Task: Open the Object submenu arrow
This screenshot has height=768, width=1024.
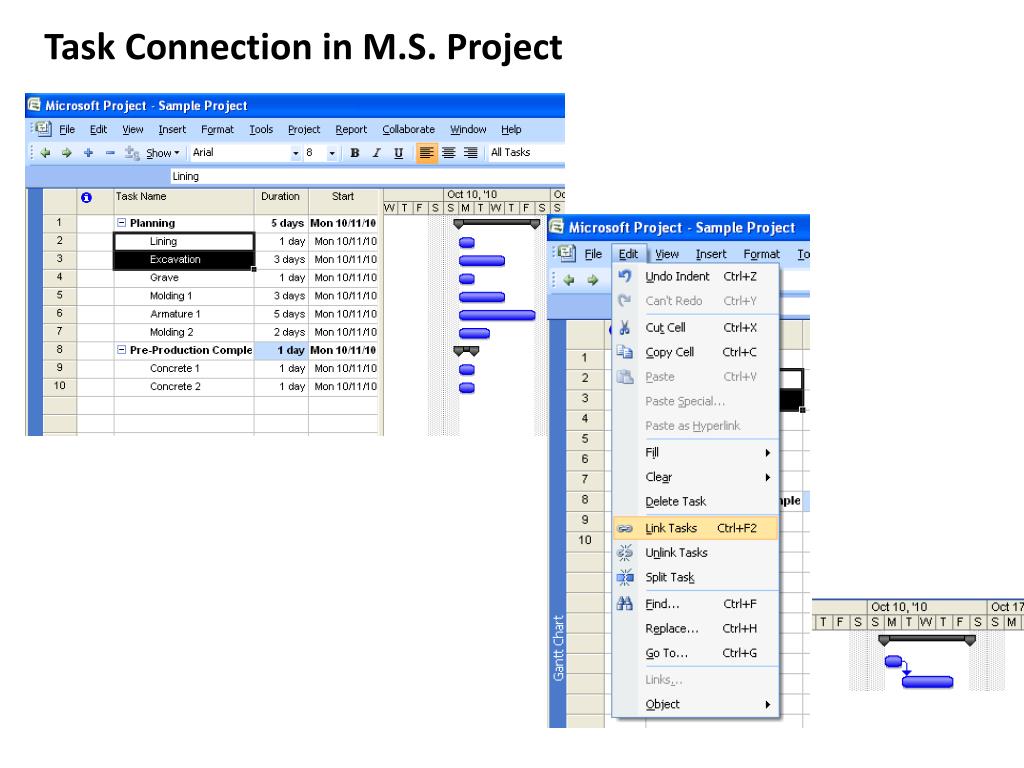Action: point(768,705)
